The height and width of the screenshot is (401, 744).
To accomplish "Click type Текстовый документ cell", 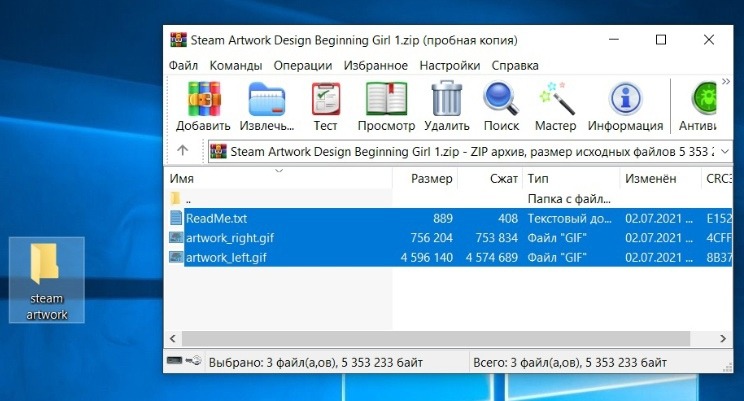I will [x=569, y=218].
